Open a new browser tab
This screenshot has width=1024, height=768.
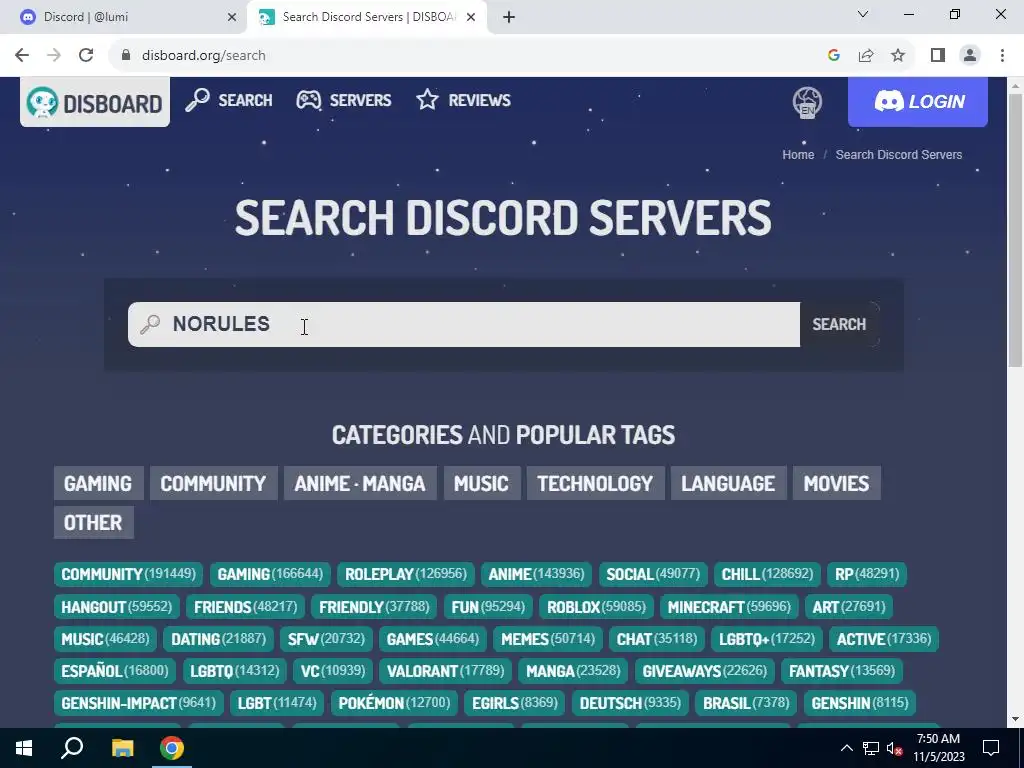pyautogui.click(x=509, y=18)
